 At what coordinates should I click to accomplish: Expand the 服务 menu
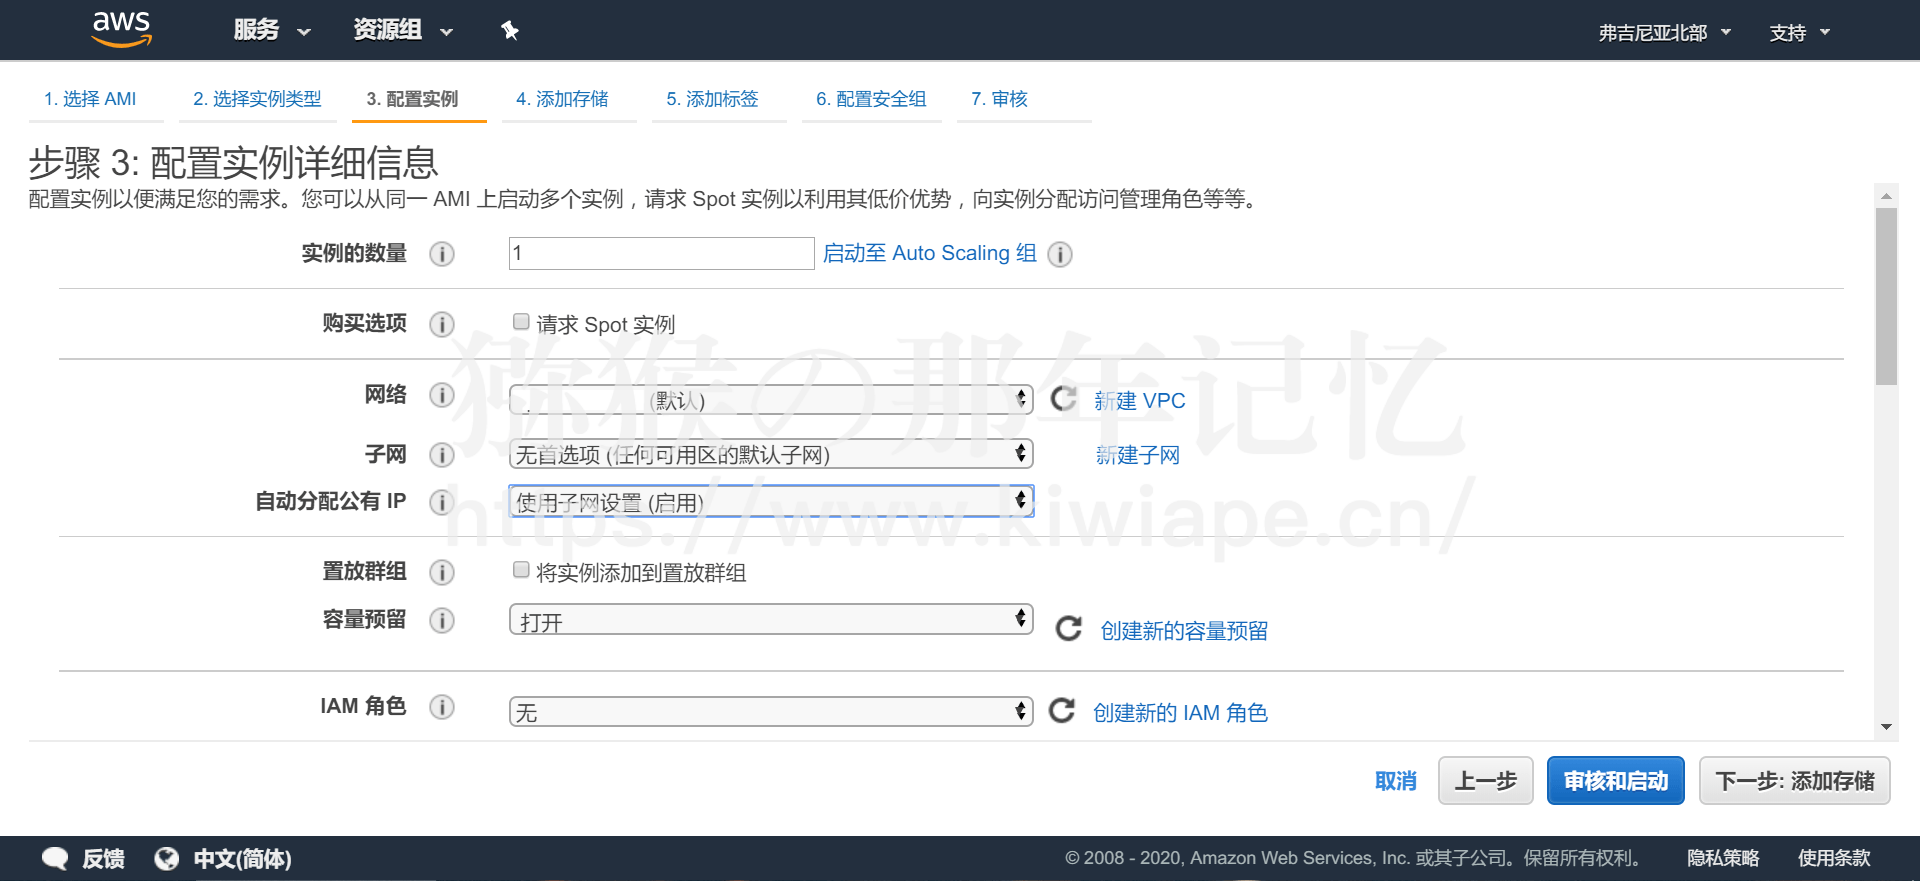pos(272,30)
